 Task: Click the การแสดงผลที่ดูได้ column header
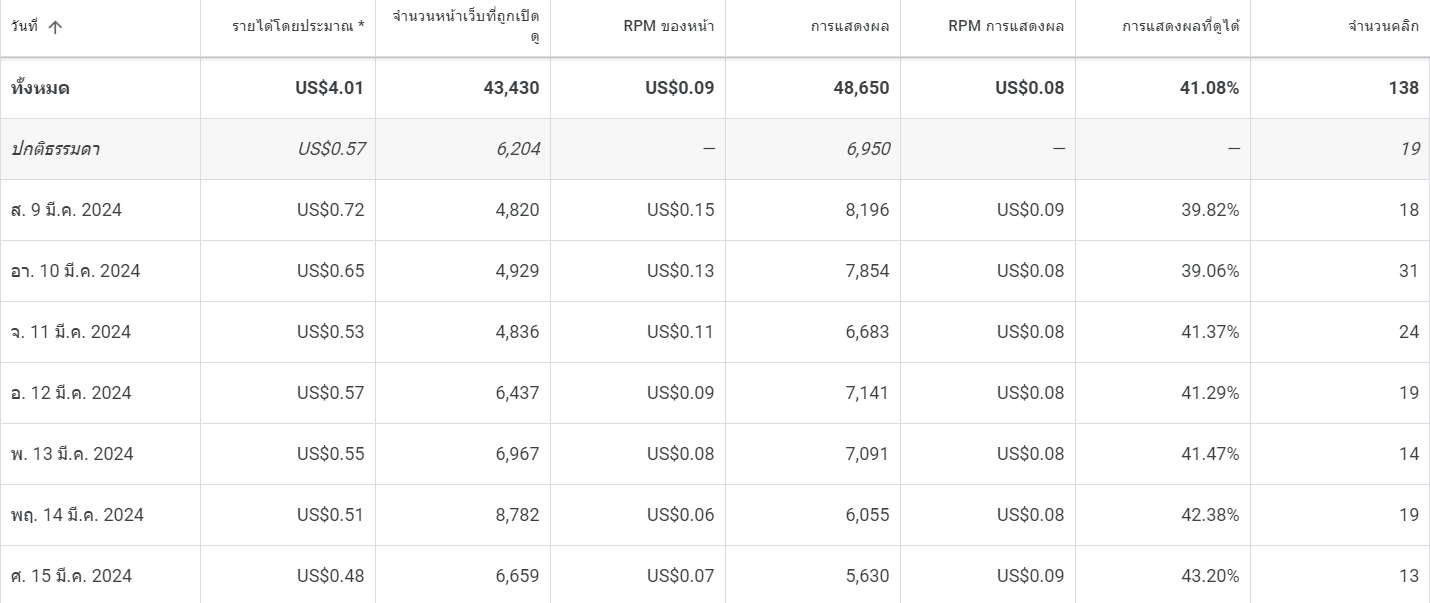point(1180,27)
